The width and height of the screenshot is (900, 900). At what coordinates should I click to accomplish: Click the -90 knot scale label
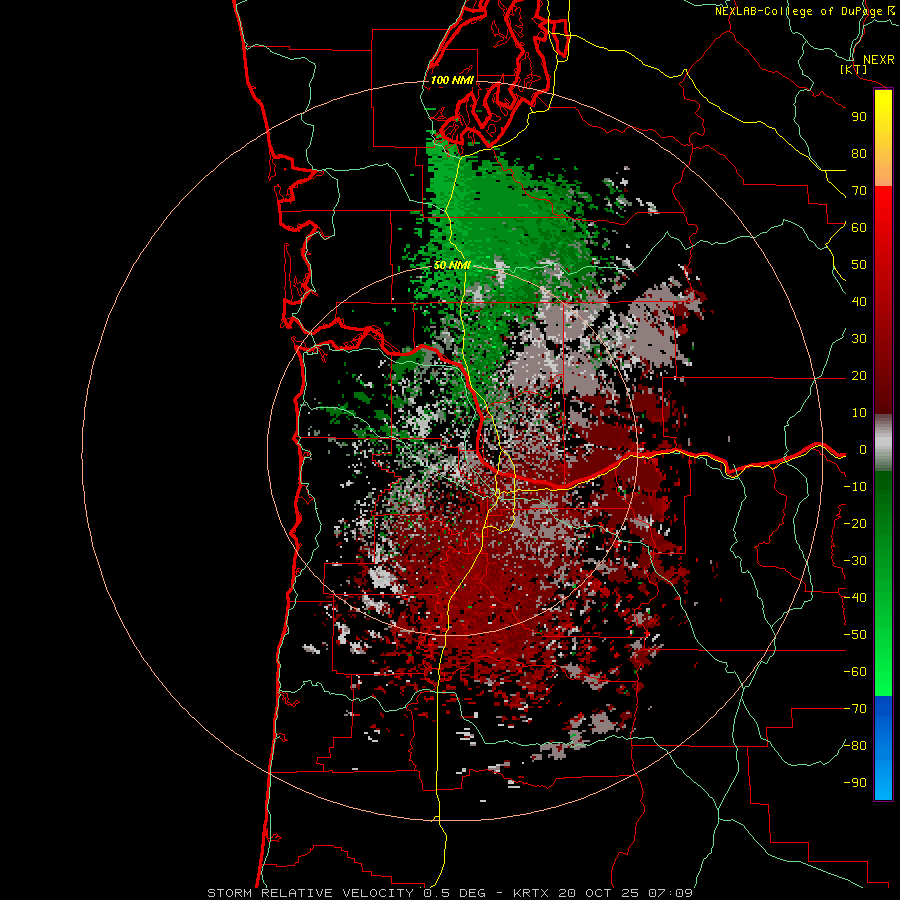click(x=855, y=783)
